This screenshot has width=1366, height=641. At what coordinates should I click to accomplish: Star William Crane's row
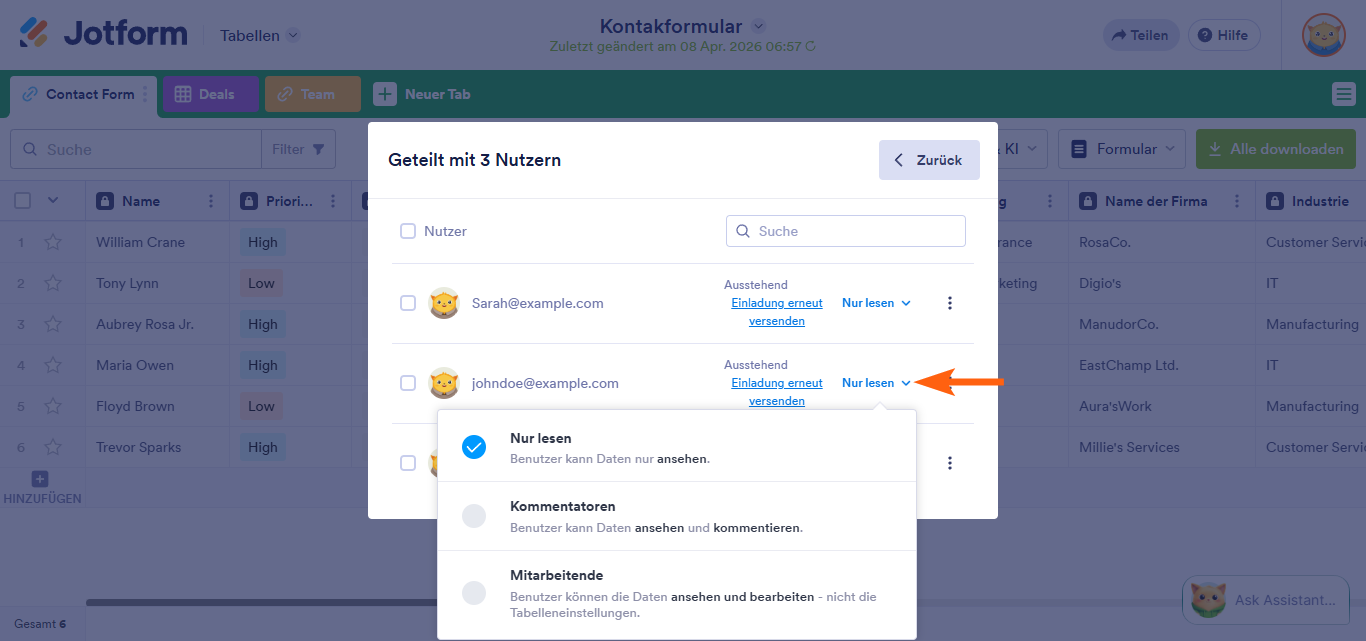54,241
